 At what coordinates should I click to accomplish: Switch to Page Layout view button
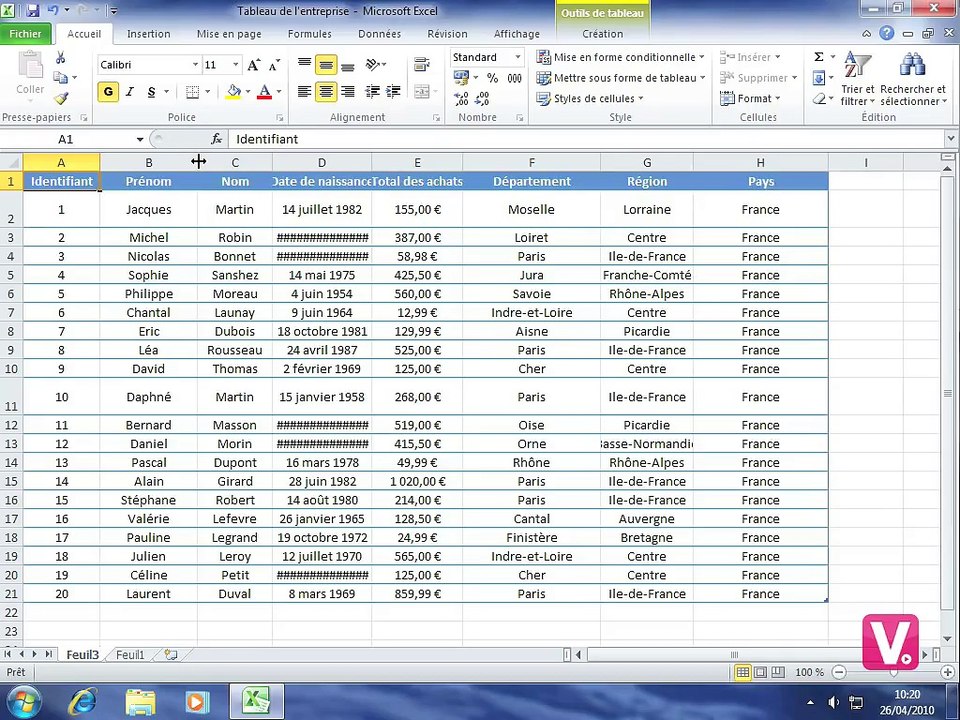pyautogui.click(x=760, y=672)
